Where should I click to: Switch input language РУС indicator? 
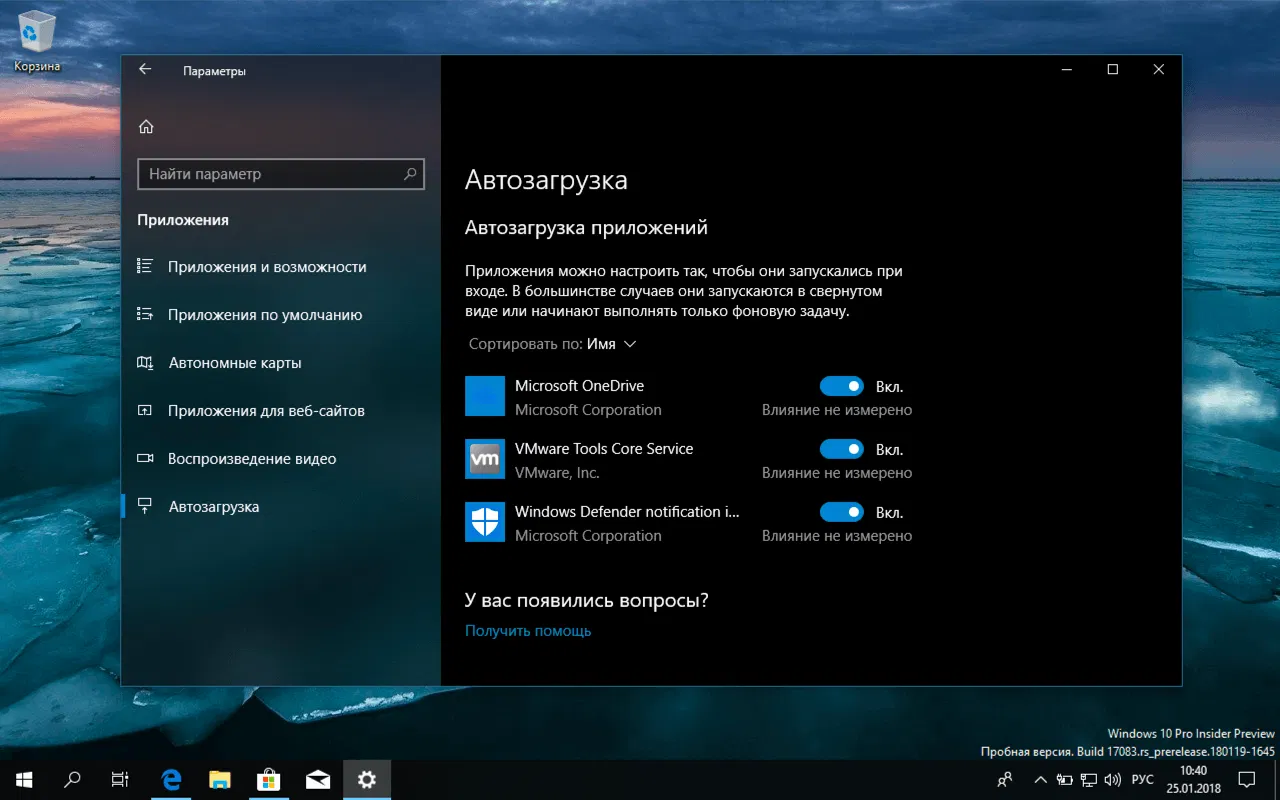coord(1142,779)
